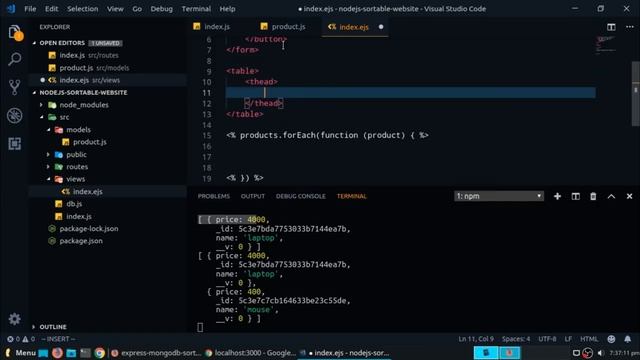Screen dimensions: 640x360
Task: Open editor More Actions ellipsis
Action: [x=629, y=27]
